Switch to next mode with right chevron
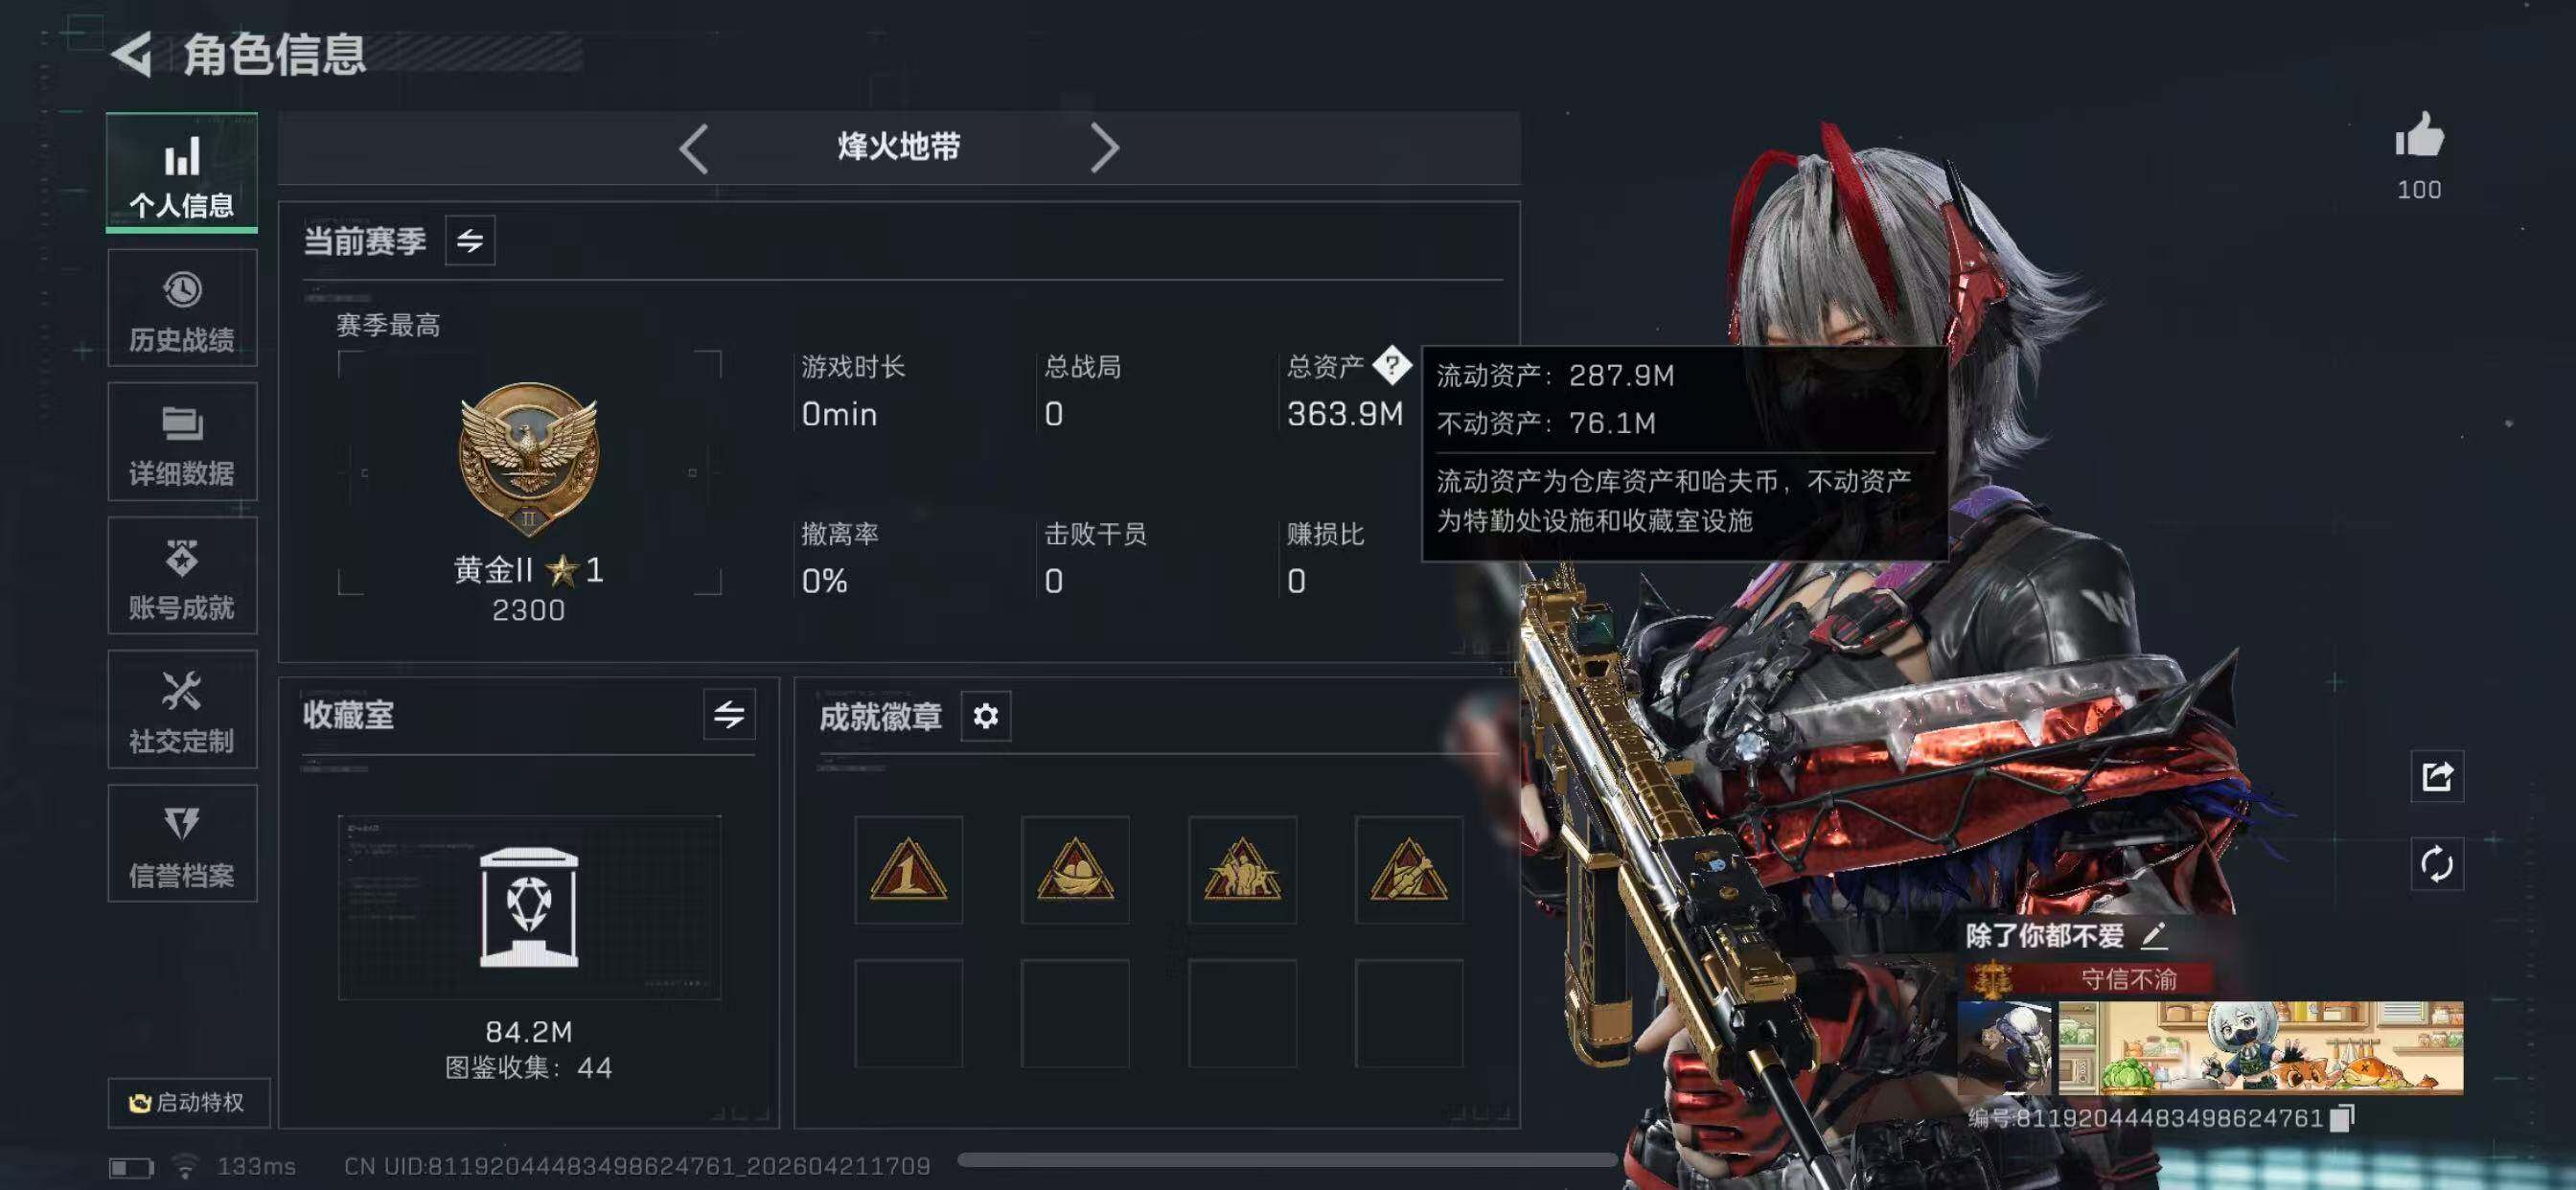This screenshot has height=1190, width=2576. click(x=1104, y=149)
